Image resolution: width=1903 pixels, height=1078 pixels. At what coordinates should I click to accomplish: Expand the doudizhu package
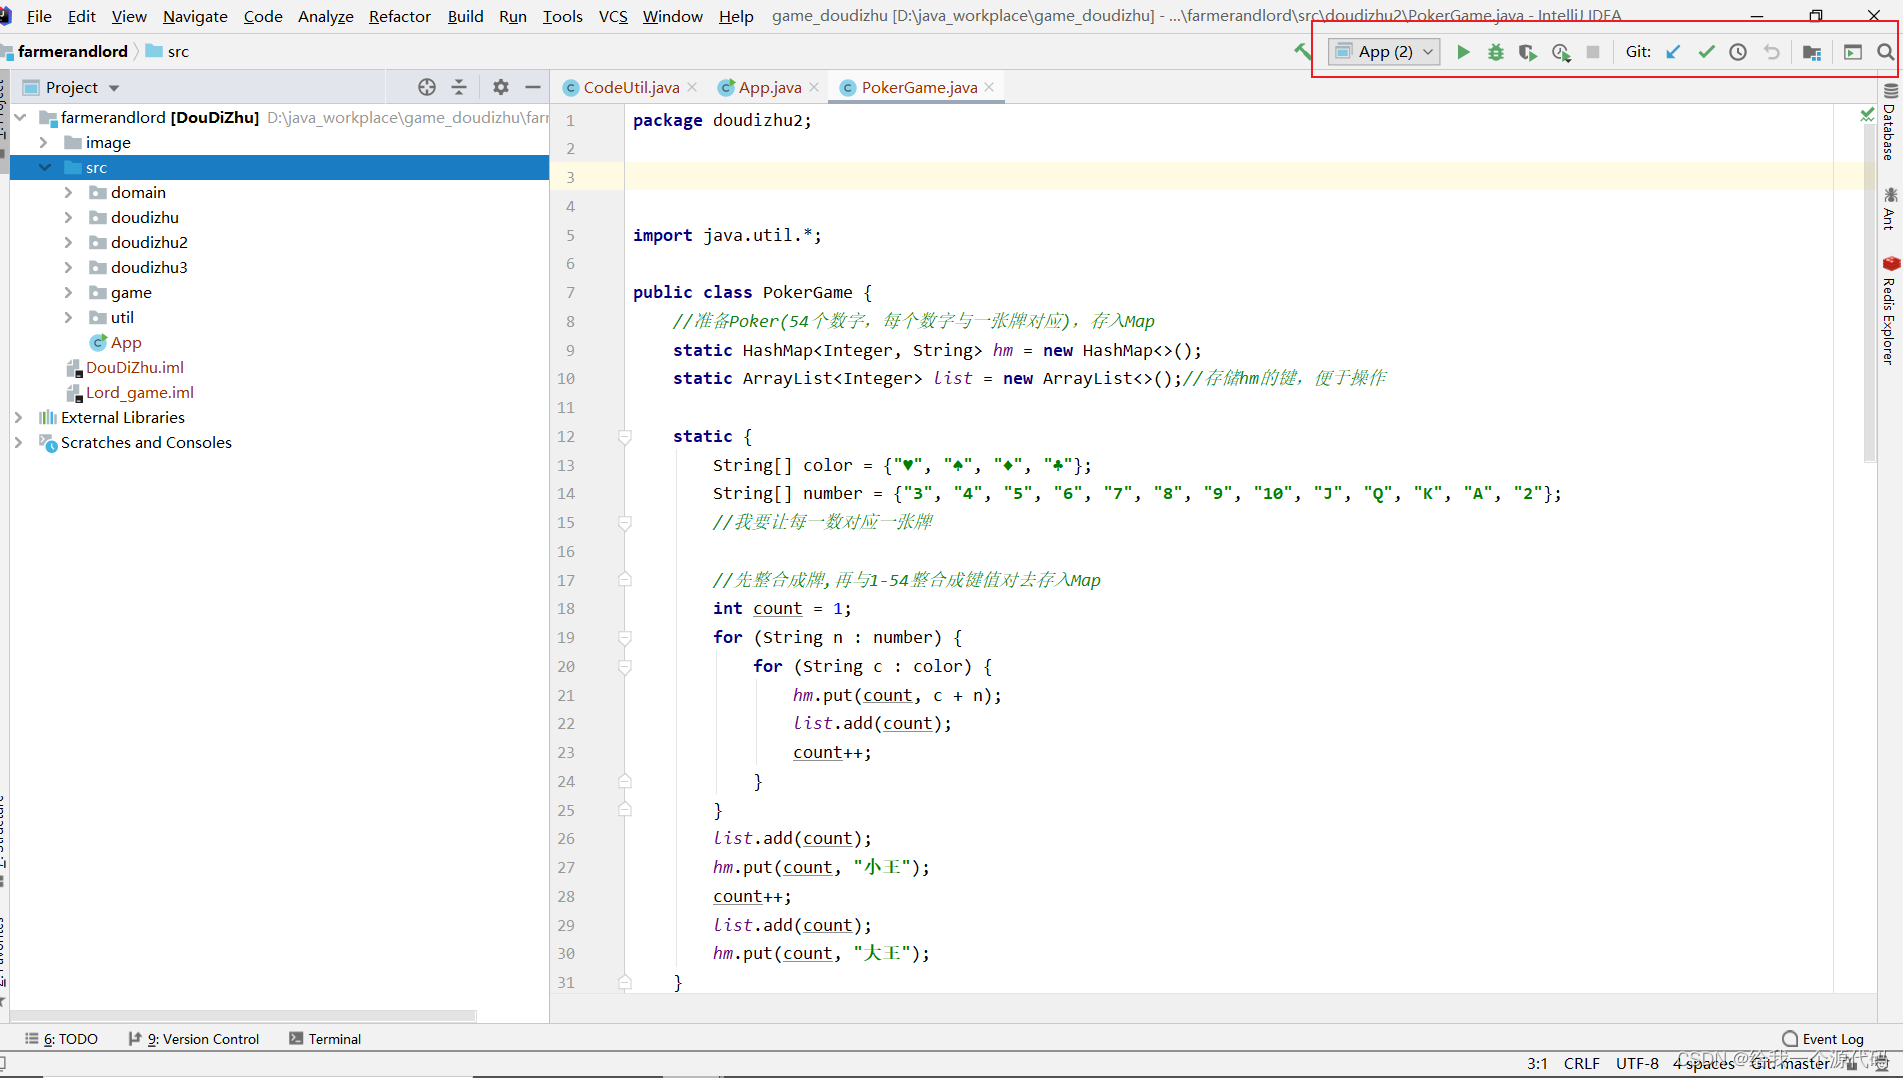click(x=68, y=217)
